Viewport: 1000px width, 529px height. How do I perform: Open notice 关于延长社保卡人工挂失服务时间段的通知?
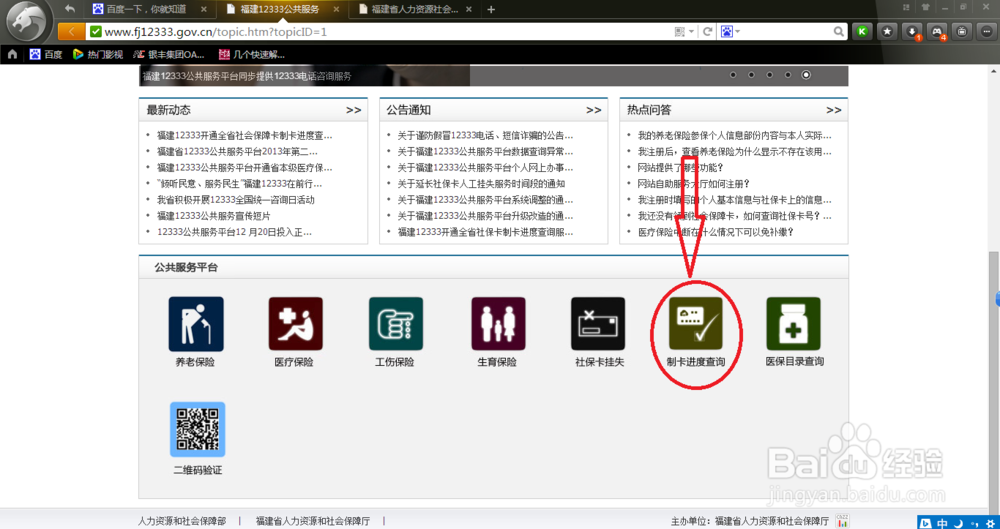(x=482, y=184)
